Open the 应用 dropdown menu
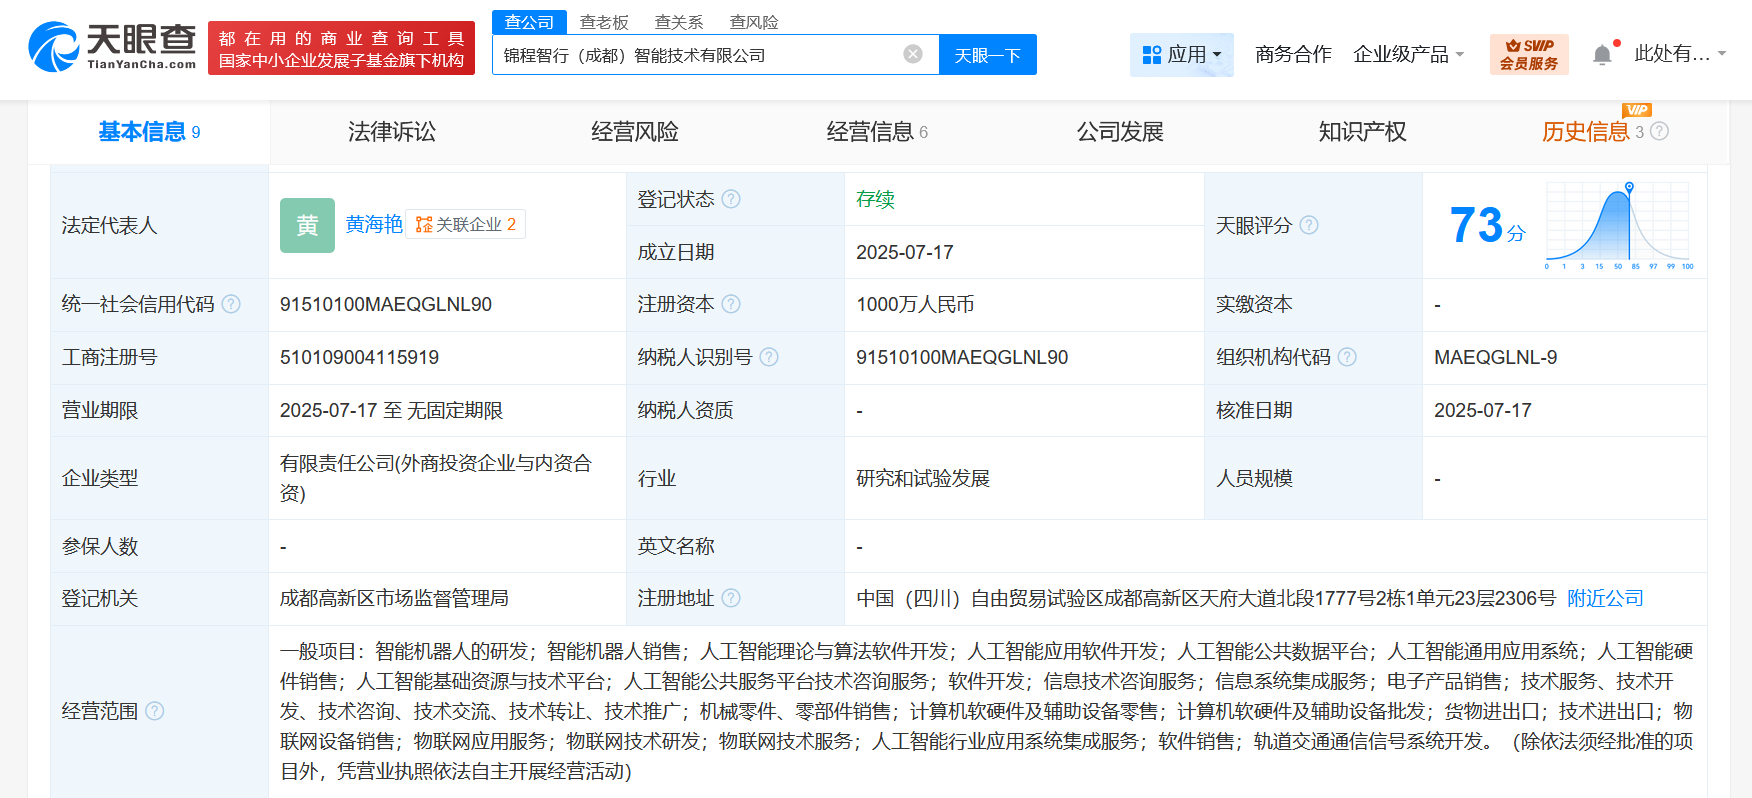The width and height of the screenshot is (1752, 798). click(x=1182, y=54)
